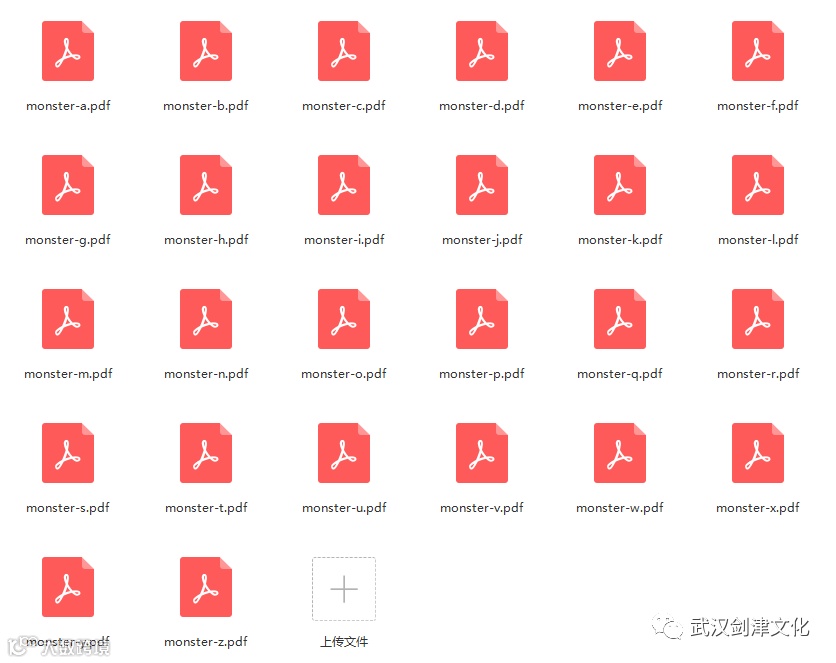Click the monster-p.pdf filename label
Screen dimensions: 836x663
[x=482, y=374]
